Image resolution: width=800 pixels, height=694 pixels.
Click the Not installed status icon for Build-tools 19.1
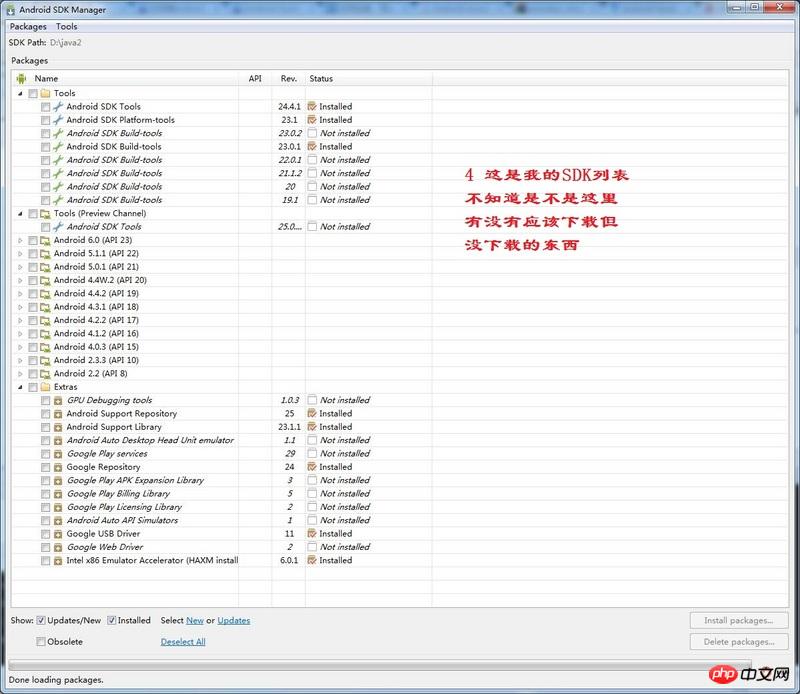(312, 200)
